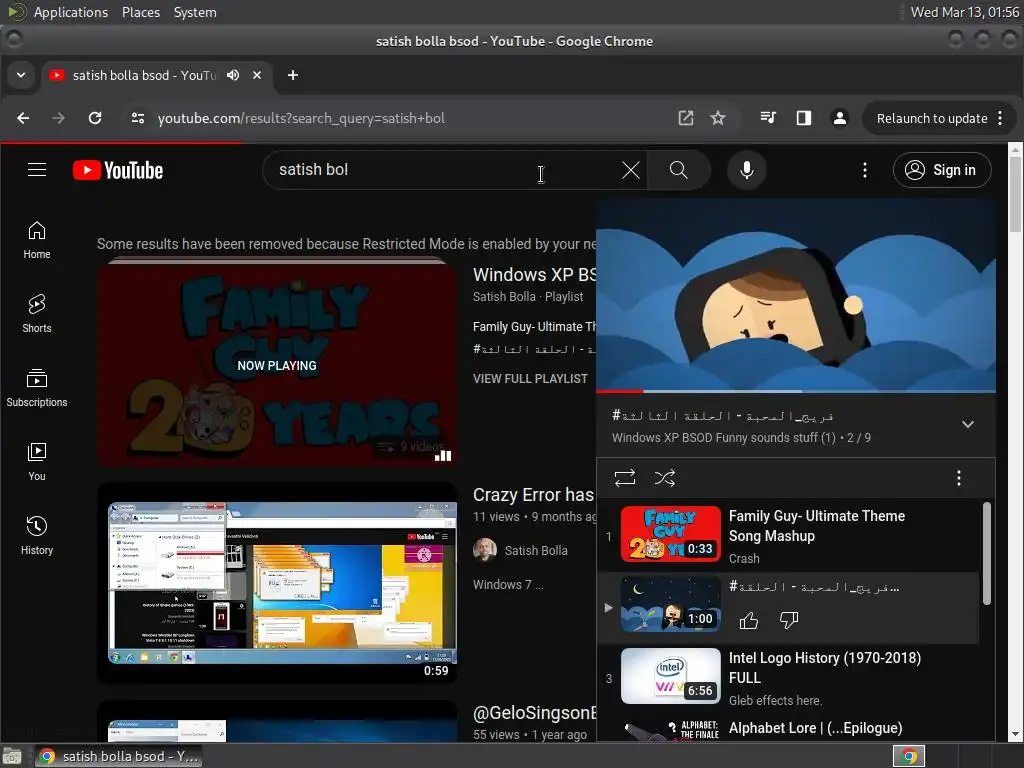The width and height of the screenshot is (1024, 768).
Task: Close the YouTube tab
Action: [x=257, y=75]
